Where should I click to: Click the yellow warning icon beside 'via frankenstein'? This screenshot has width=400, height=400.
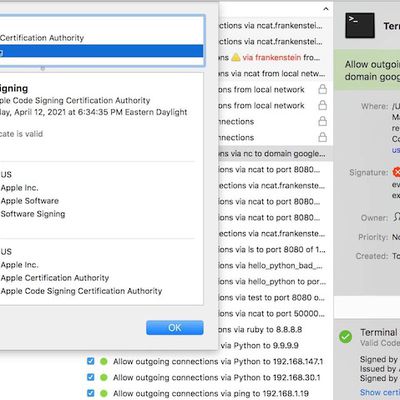click(x=236, y=57)
